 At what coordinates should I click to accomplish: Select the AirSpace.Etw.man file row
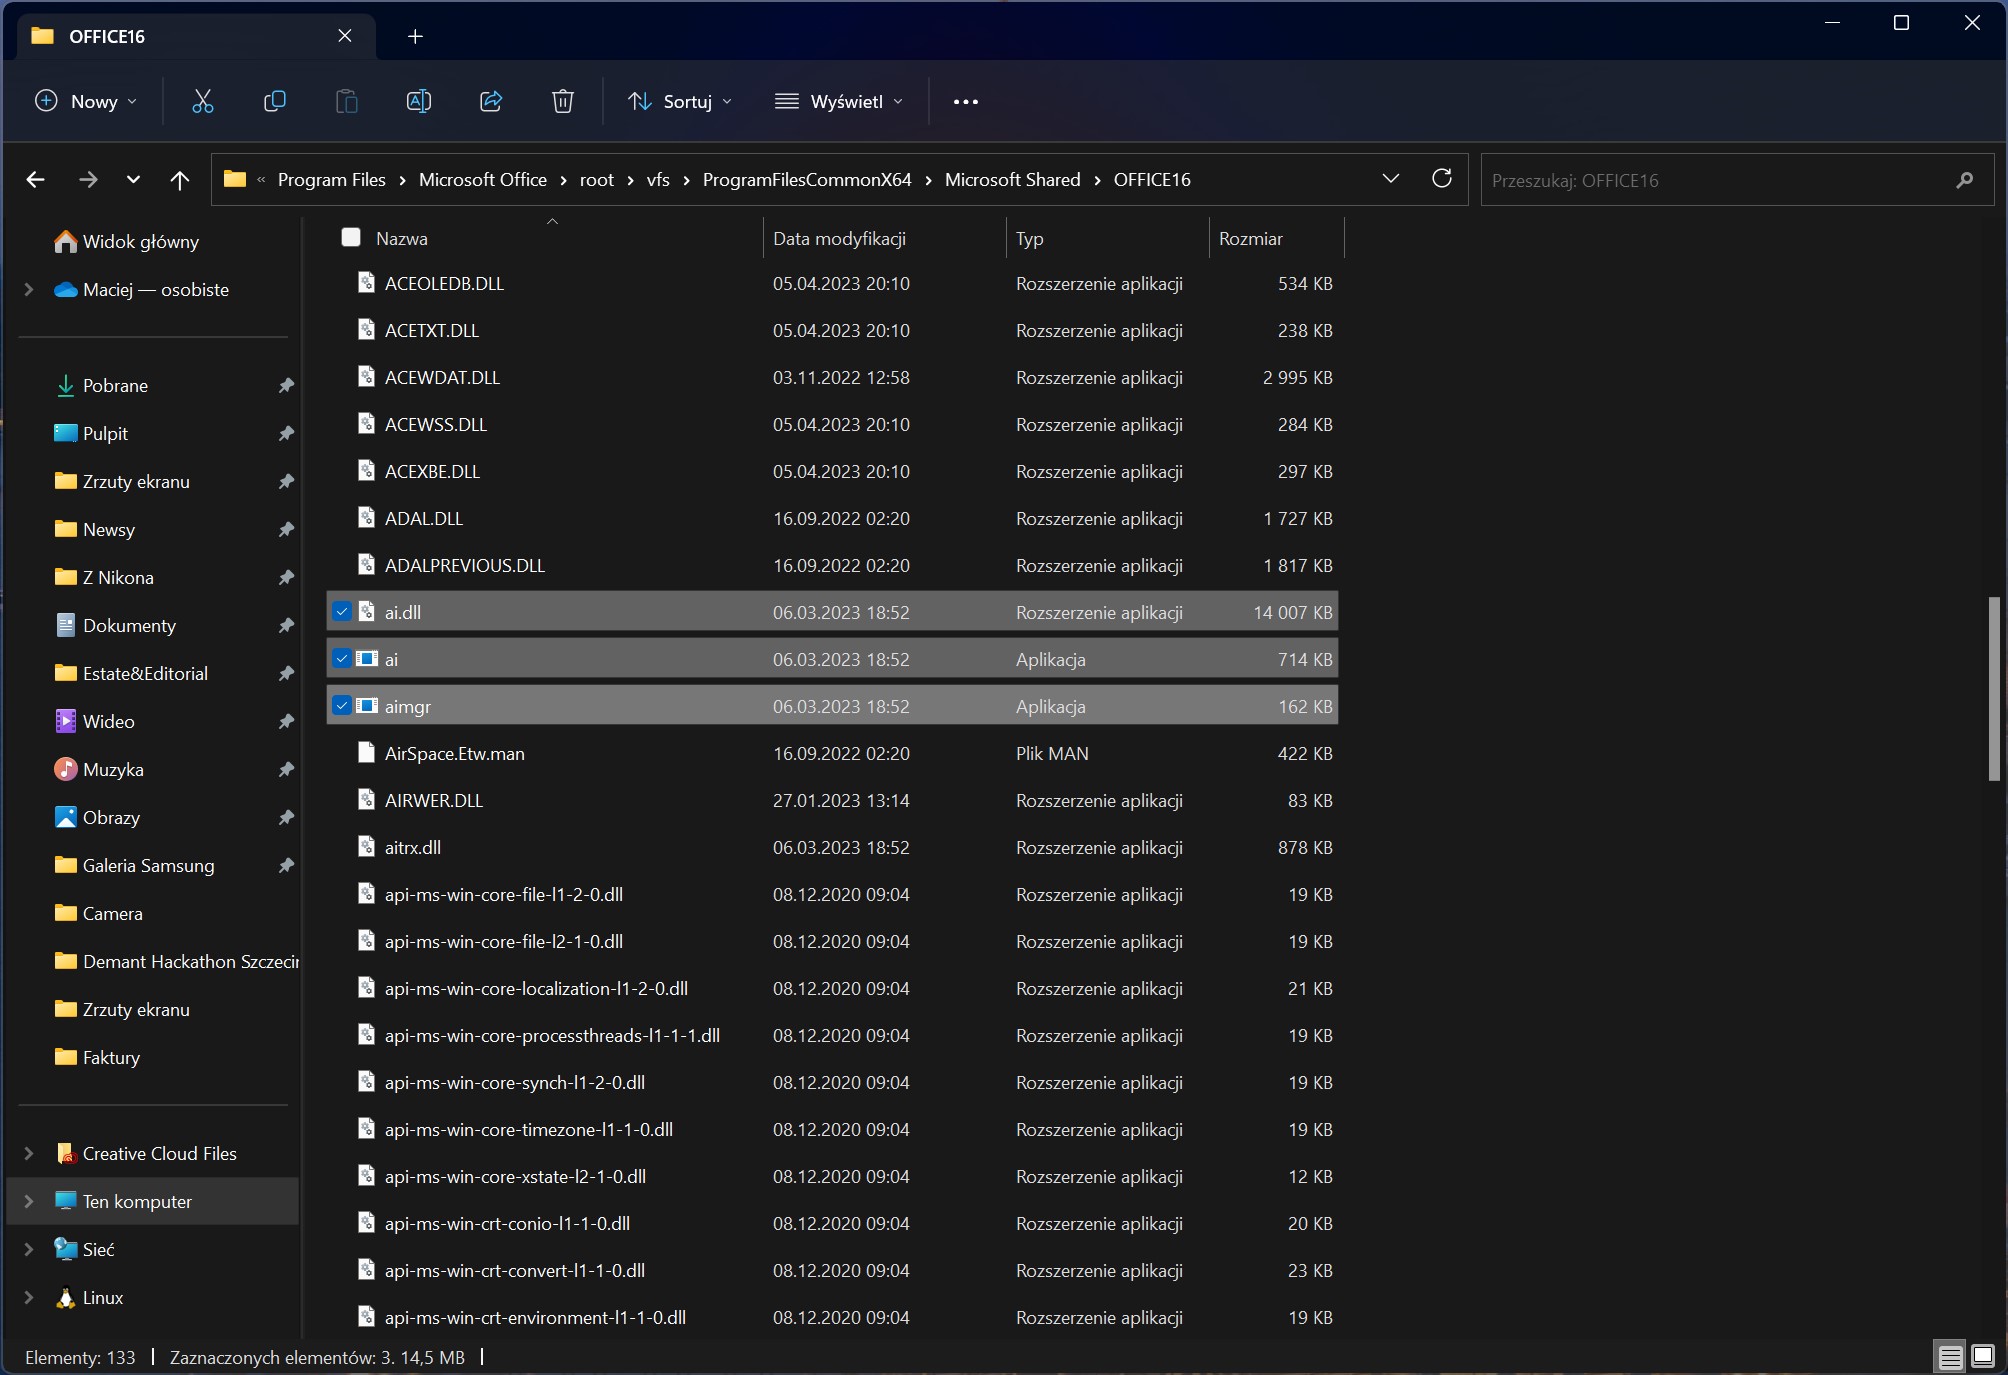[832, 753]
